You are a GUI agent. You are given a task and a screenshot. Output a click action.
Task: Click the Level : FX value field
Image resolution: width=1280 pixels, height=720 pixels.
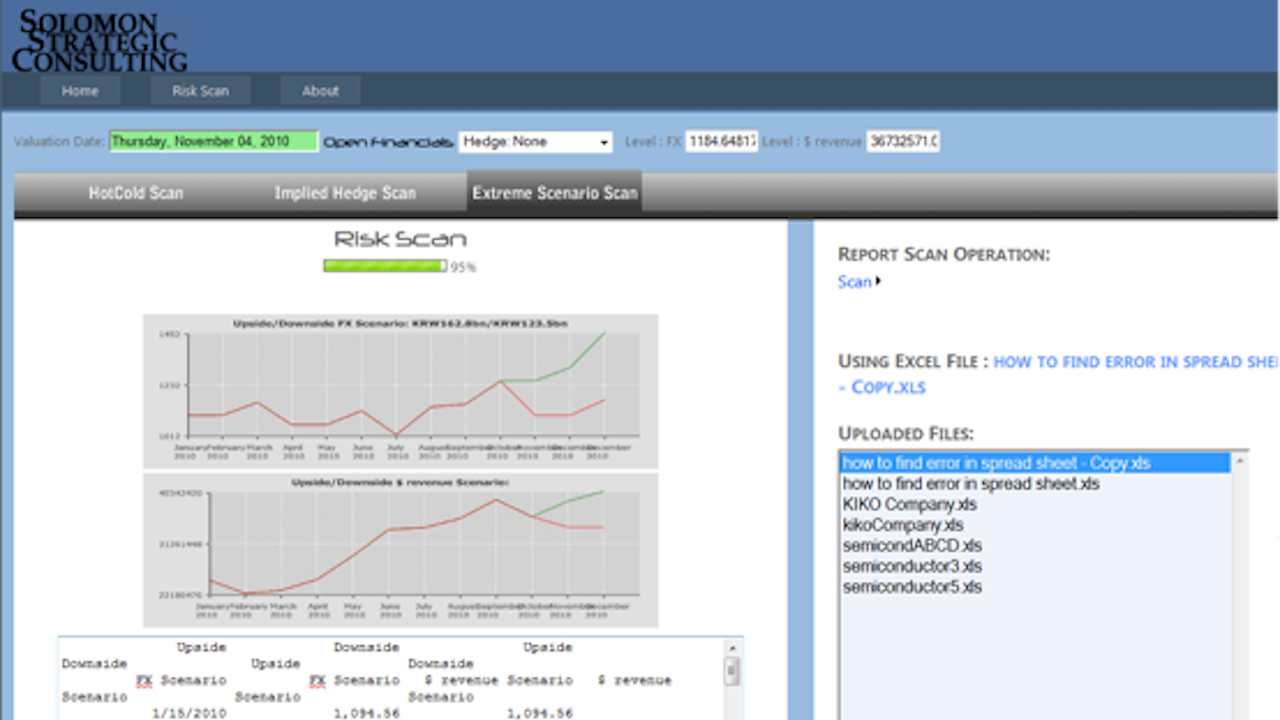coord(721,142)
